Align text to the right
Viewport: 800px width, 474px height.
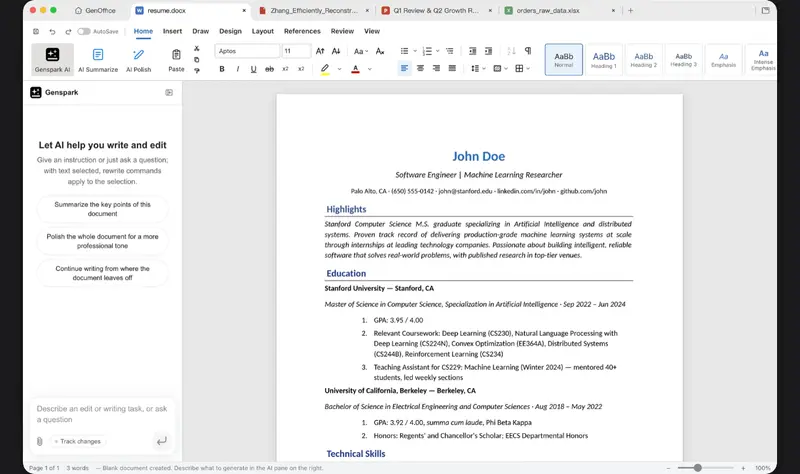coord(436,68)
